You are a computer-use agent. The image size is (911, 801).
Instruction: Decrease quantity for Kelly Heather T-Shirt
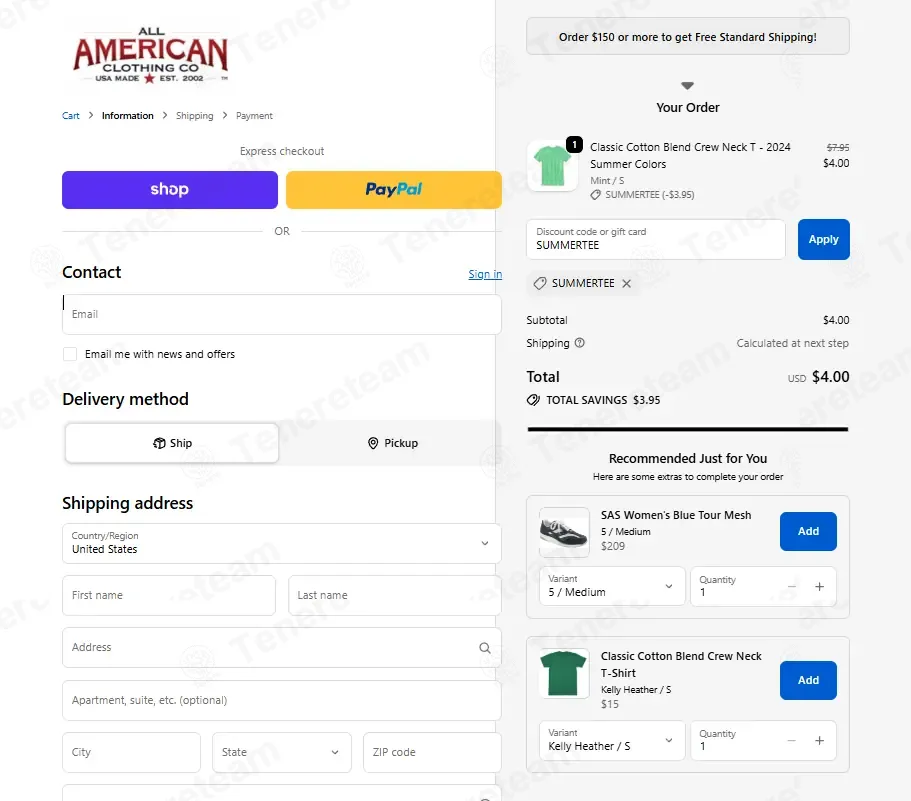coord(791,741)
